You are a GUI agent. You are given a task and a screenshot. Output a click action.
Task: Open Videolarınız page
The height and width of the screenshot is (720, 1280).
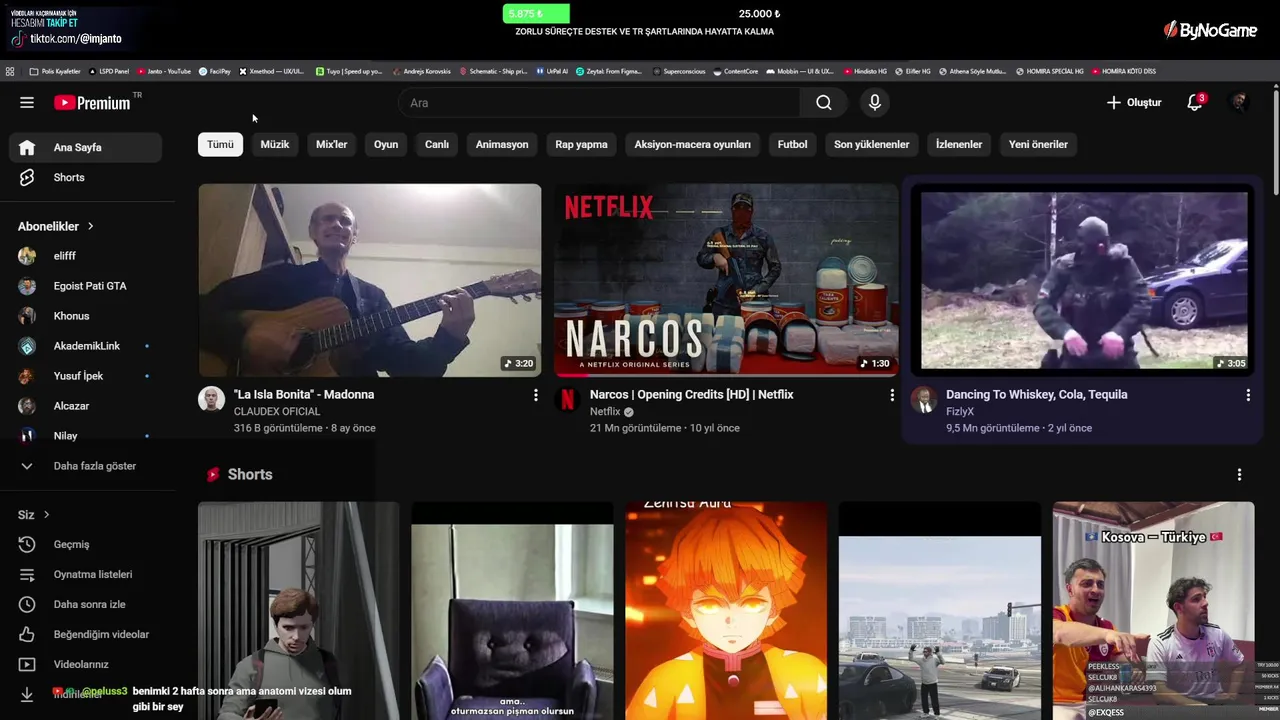pos(86,665)
